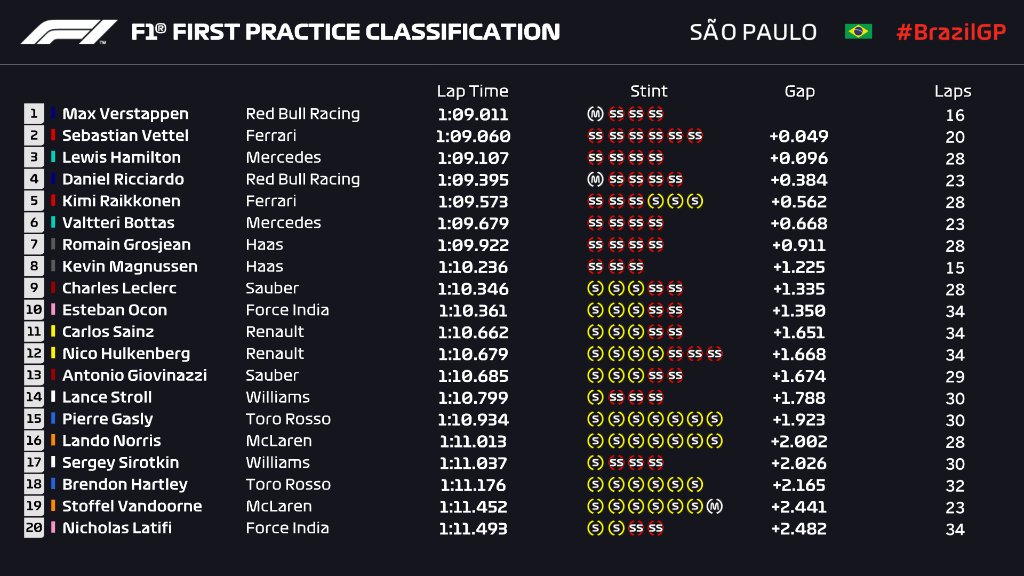
Task: Click Ricciardo's medium tyre stint icon
Action: click(595, 179)
